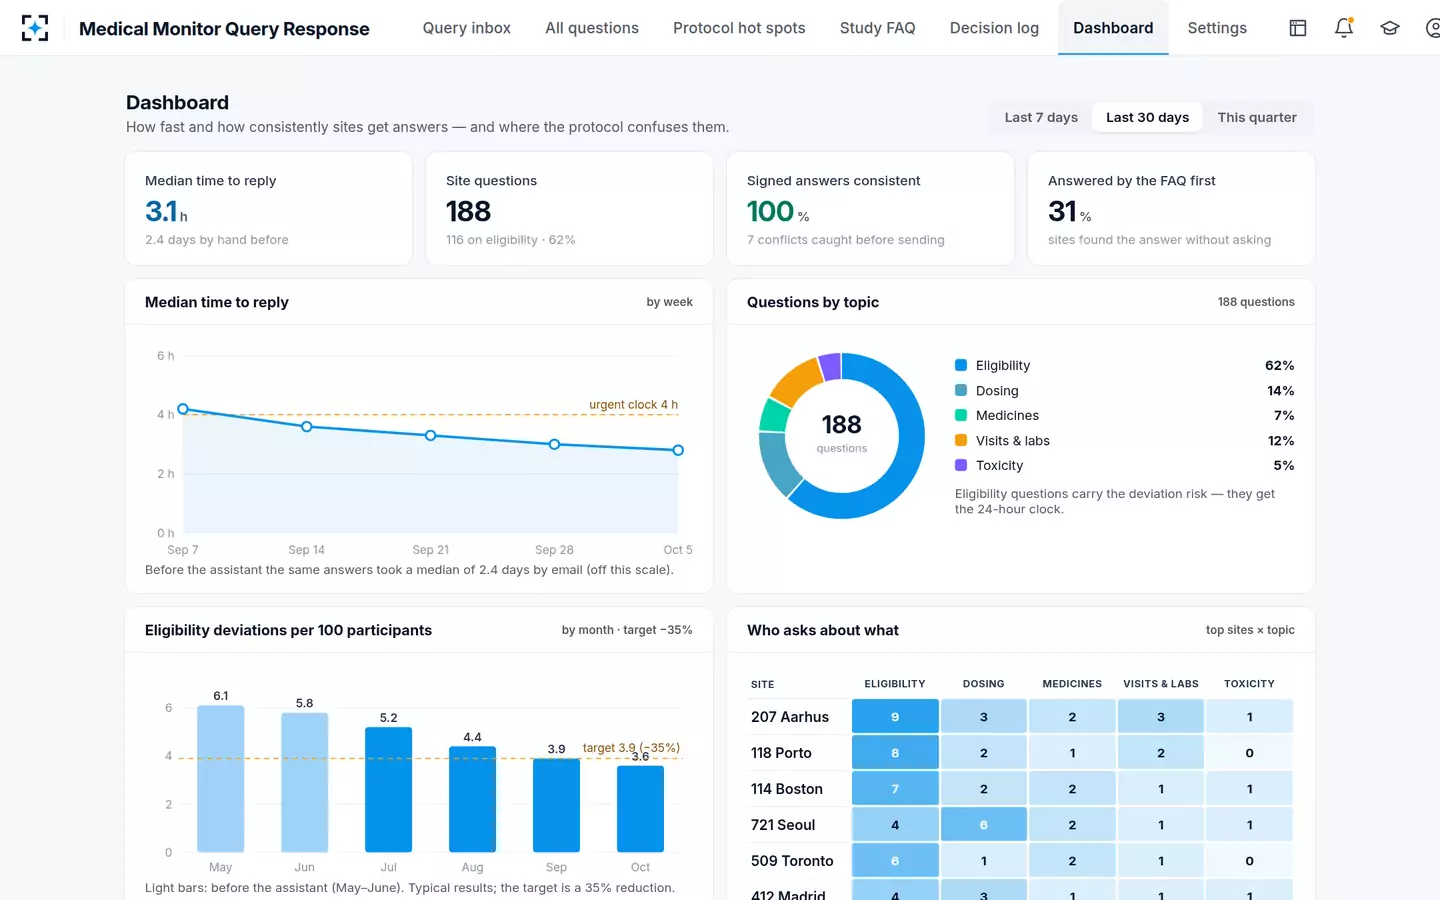Viewport: 1440px width, 900px height.
Task: Click the May bar in deviations chart
Action: [x=221, y=779]
